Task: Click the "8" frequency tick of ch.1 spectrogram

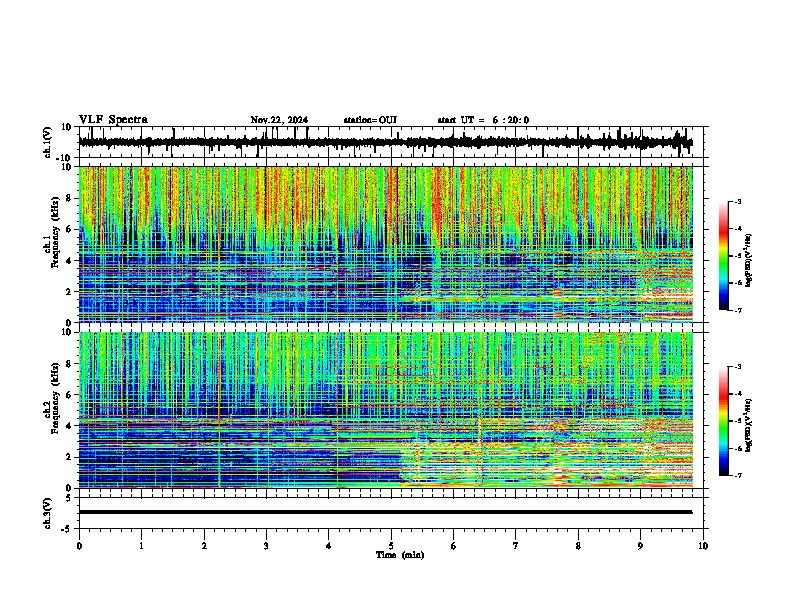Action: (x=70, y=198)
